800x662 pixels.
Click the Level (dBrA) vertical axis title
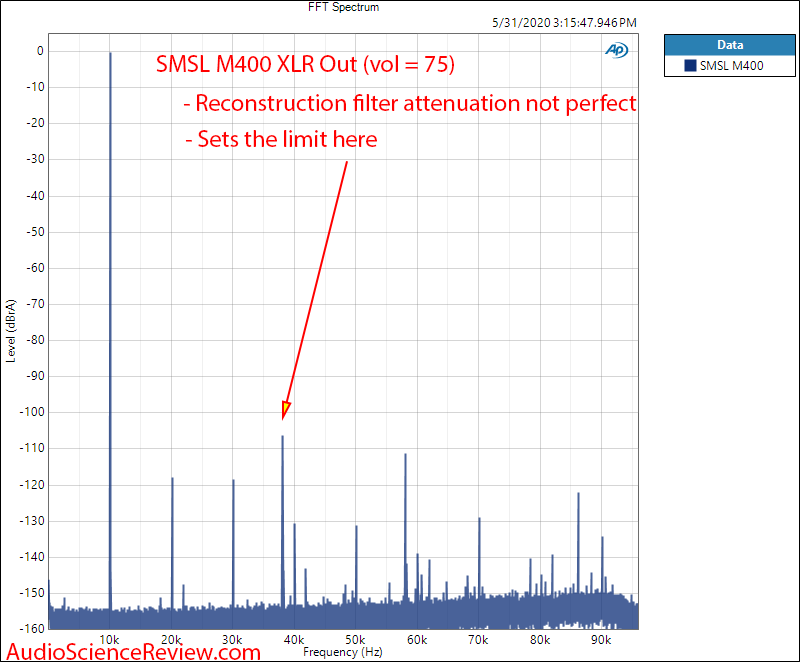(11, 331)
